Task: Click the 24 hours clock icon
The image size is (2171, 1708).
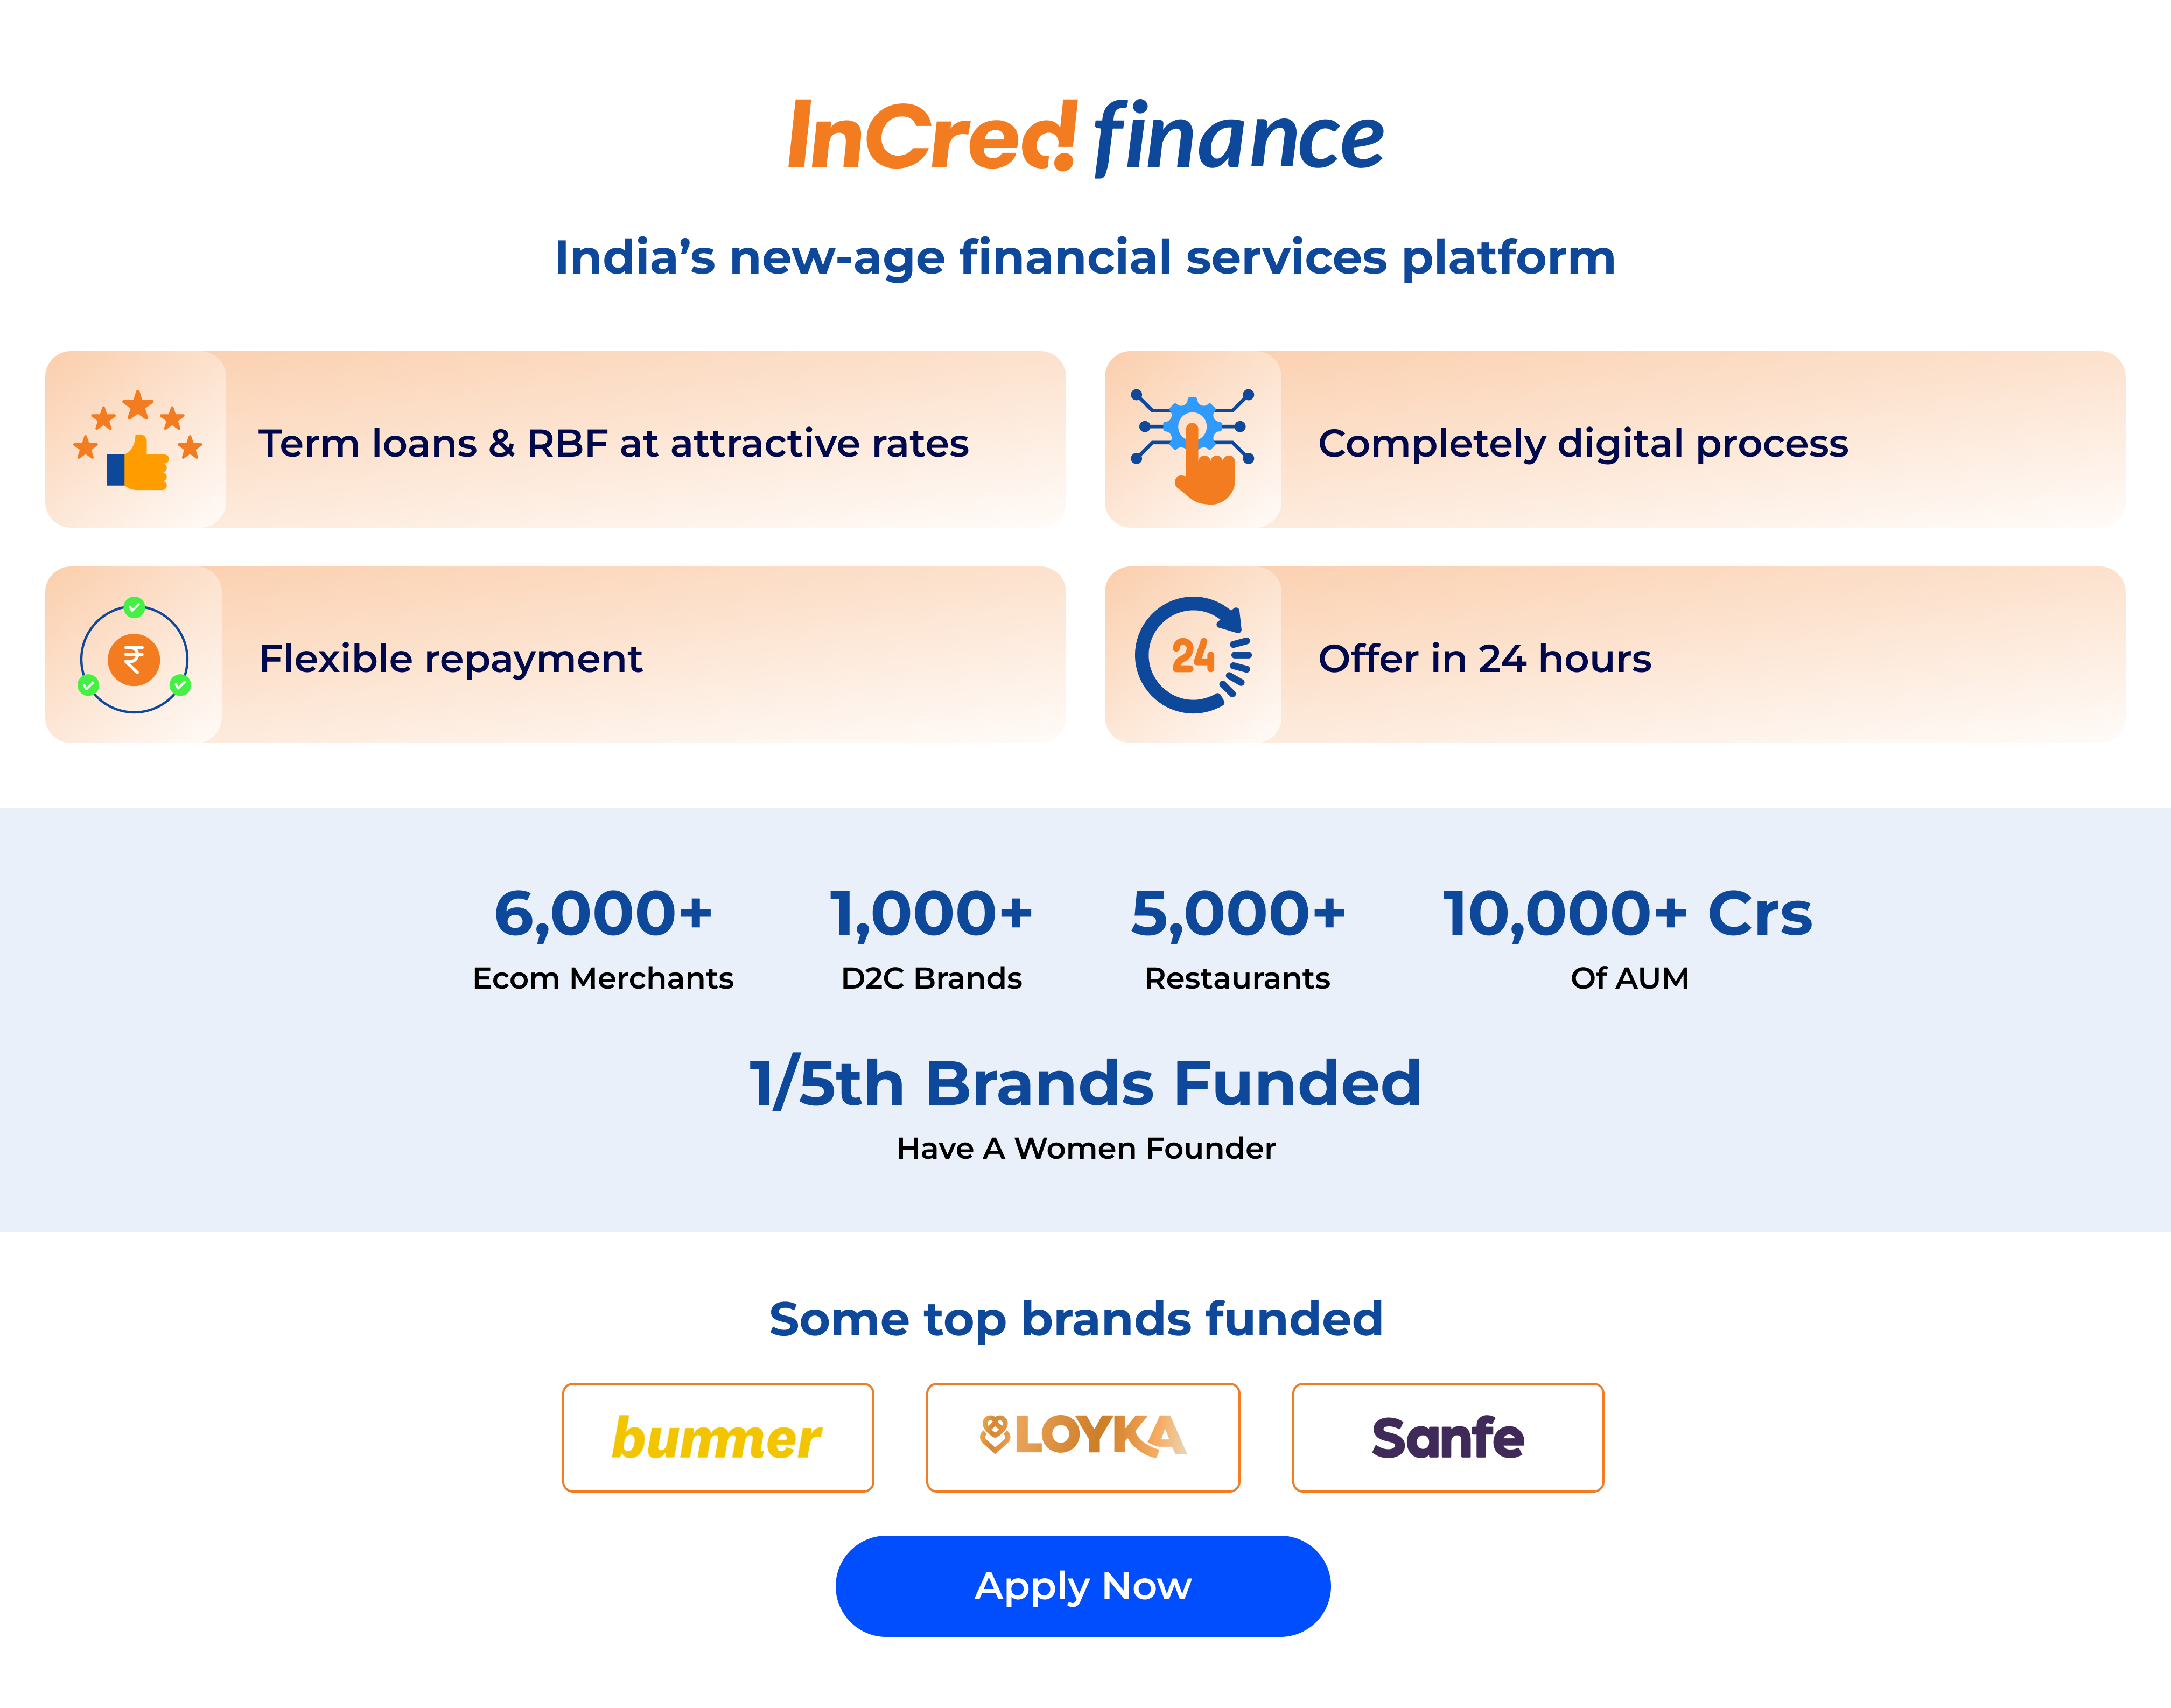Action: pos(1193,655)
